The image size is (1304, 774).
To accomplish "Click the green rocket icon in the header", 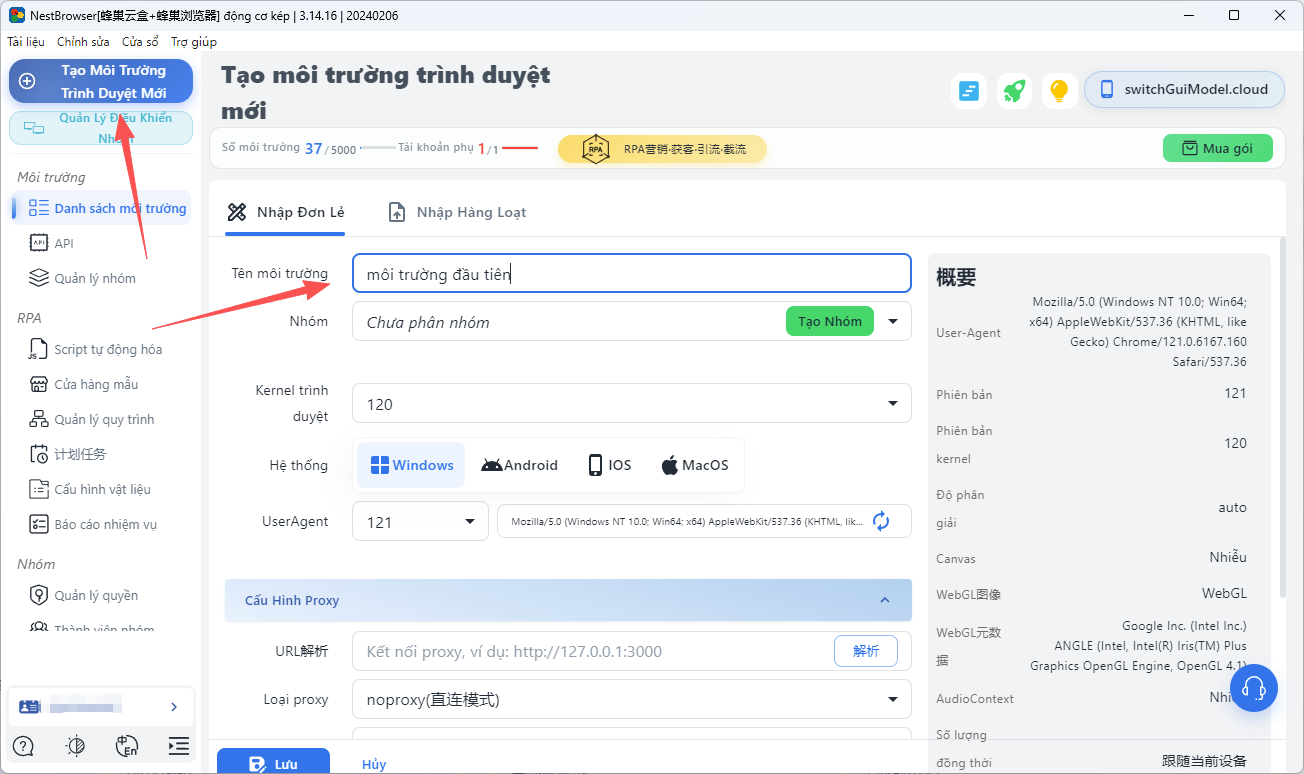I will click(1014, 89).
